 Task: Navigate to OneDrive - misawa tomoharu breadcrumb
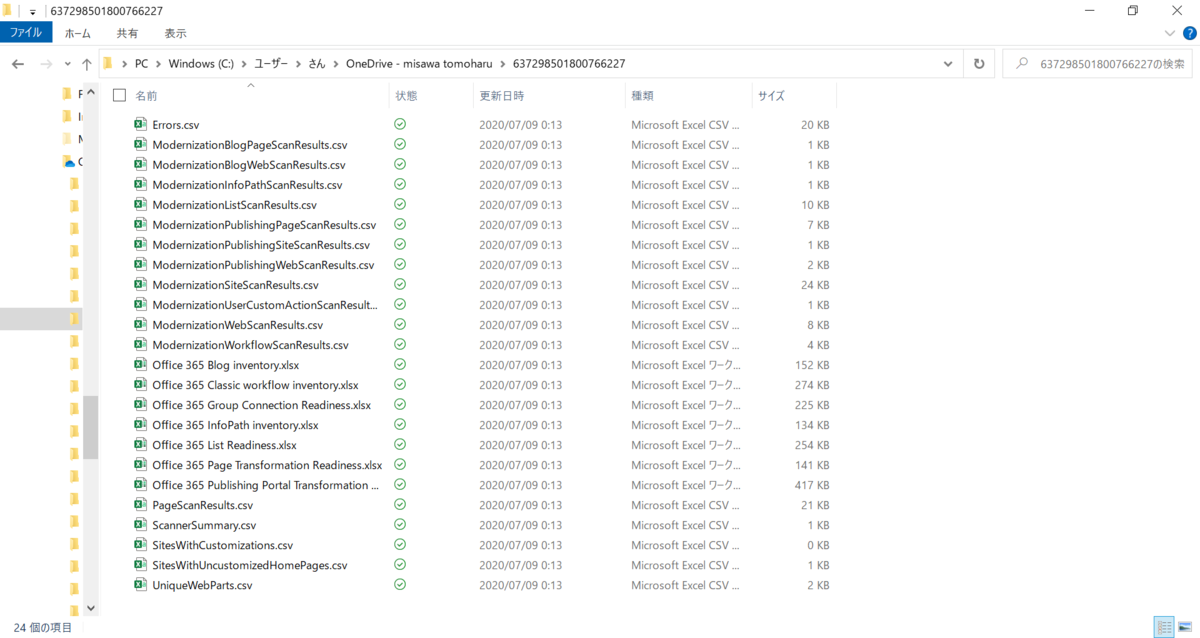coord(419,64)
